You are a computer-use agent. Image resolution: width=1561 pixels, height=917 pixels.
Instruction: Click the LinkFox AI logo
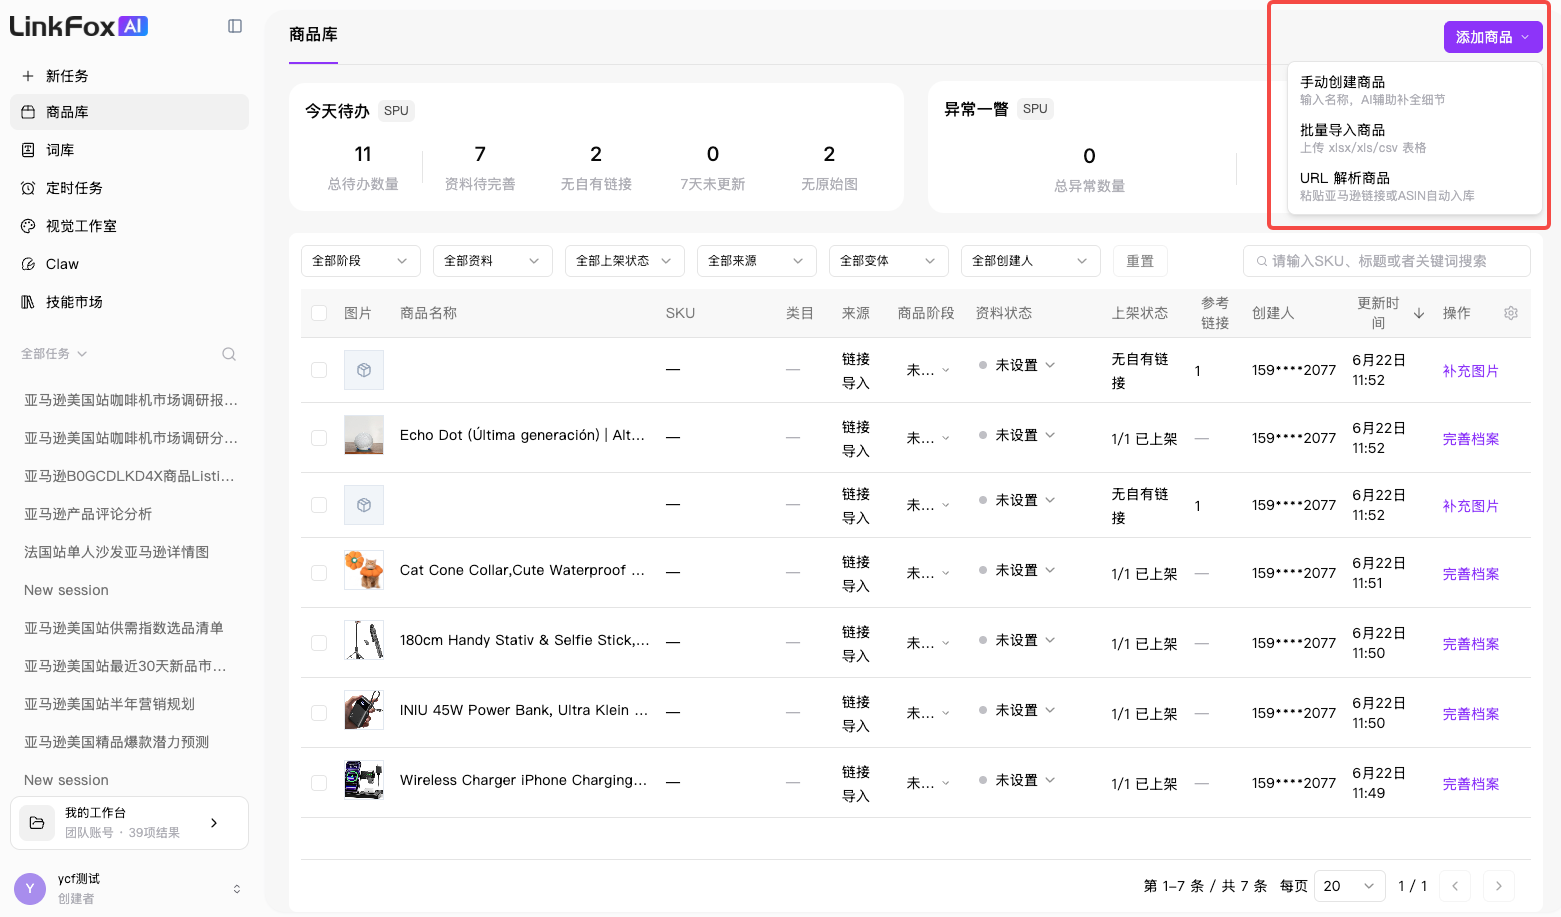click(79, 26)
